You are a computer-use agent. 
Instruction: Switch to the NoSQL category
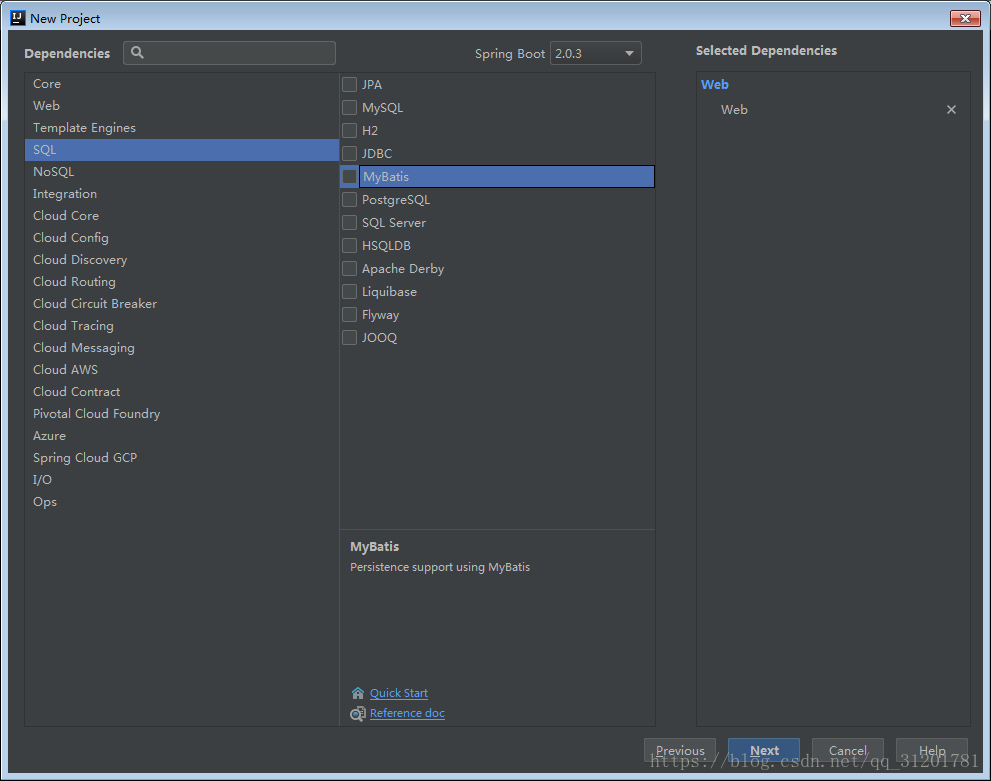[x=181, y=172]
